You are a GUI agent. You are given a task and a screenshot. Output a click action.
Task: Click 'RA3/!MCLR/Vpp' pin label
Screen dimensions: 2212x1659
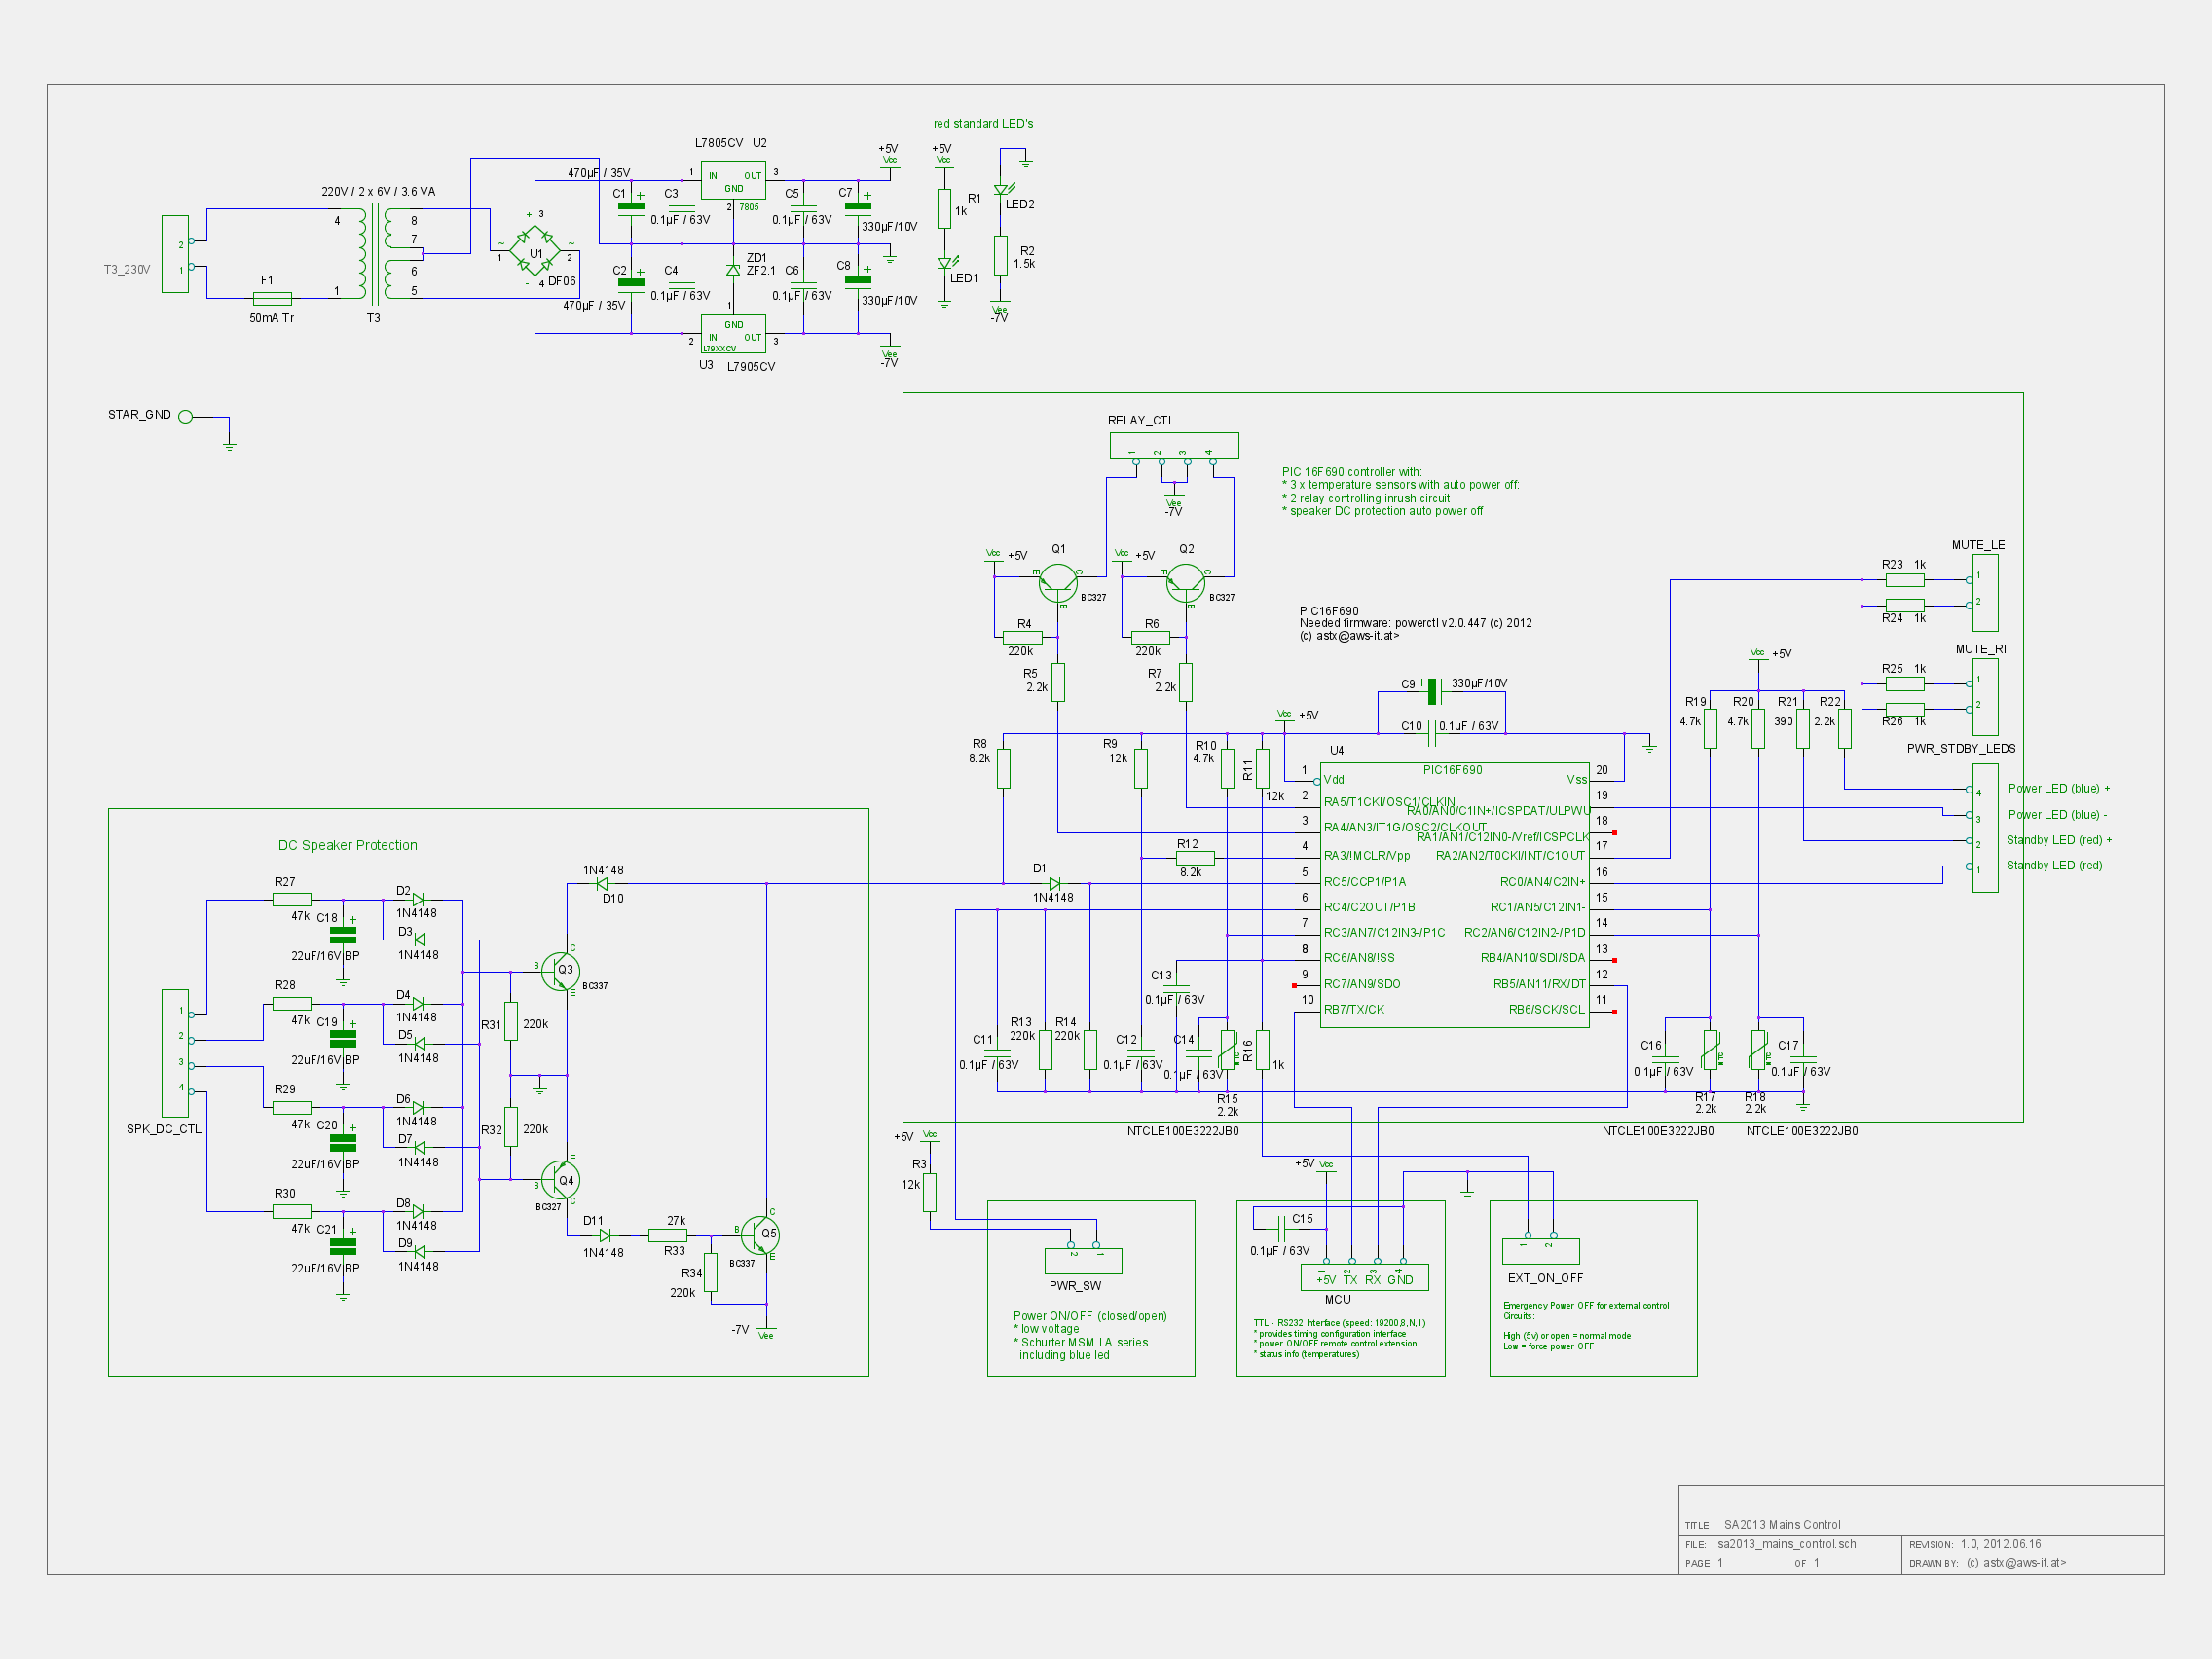tap(1367, 856)
